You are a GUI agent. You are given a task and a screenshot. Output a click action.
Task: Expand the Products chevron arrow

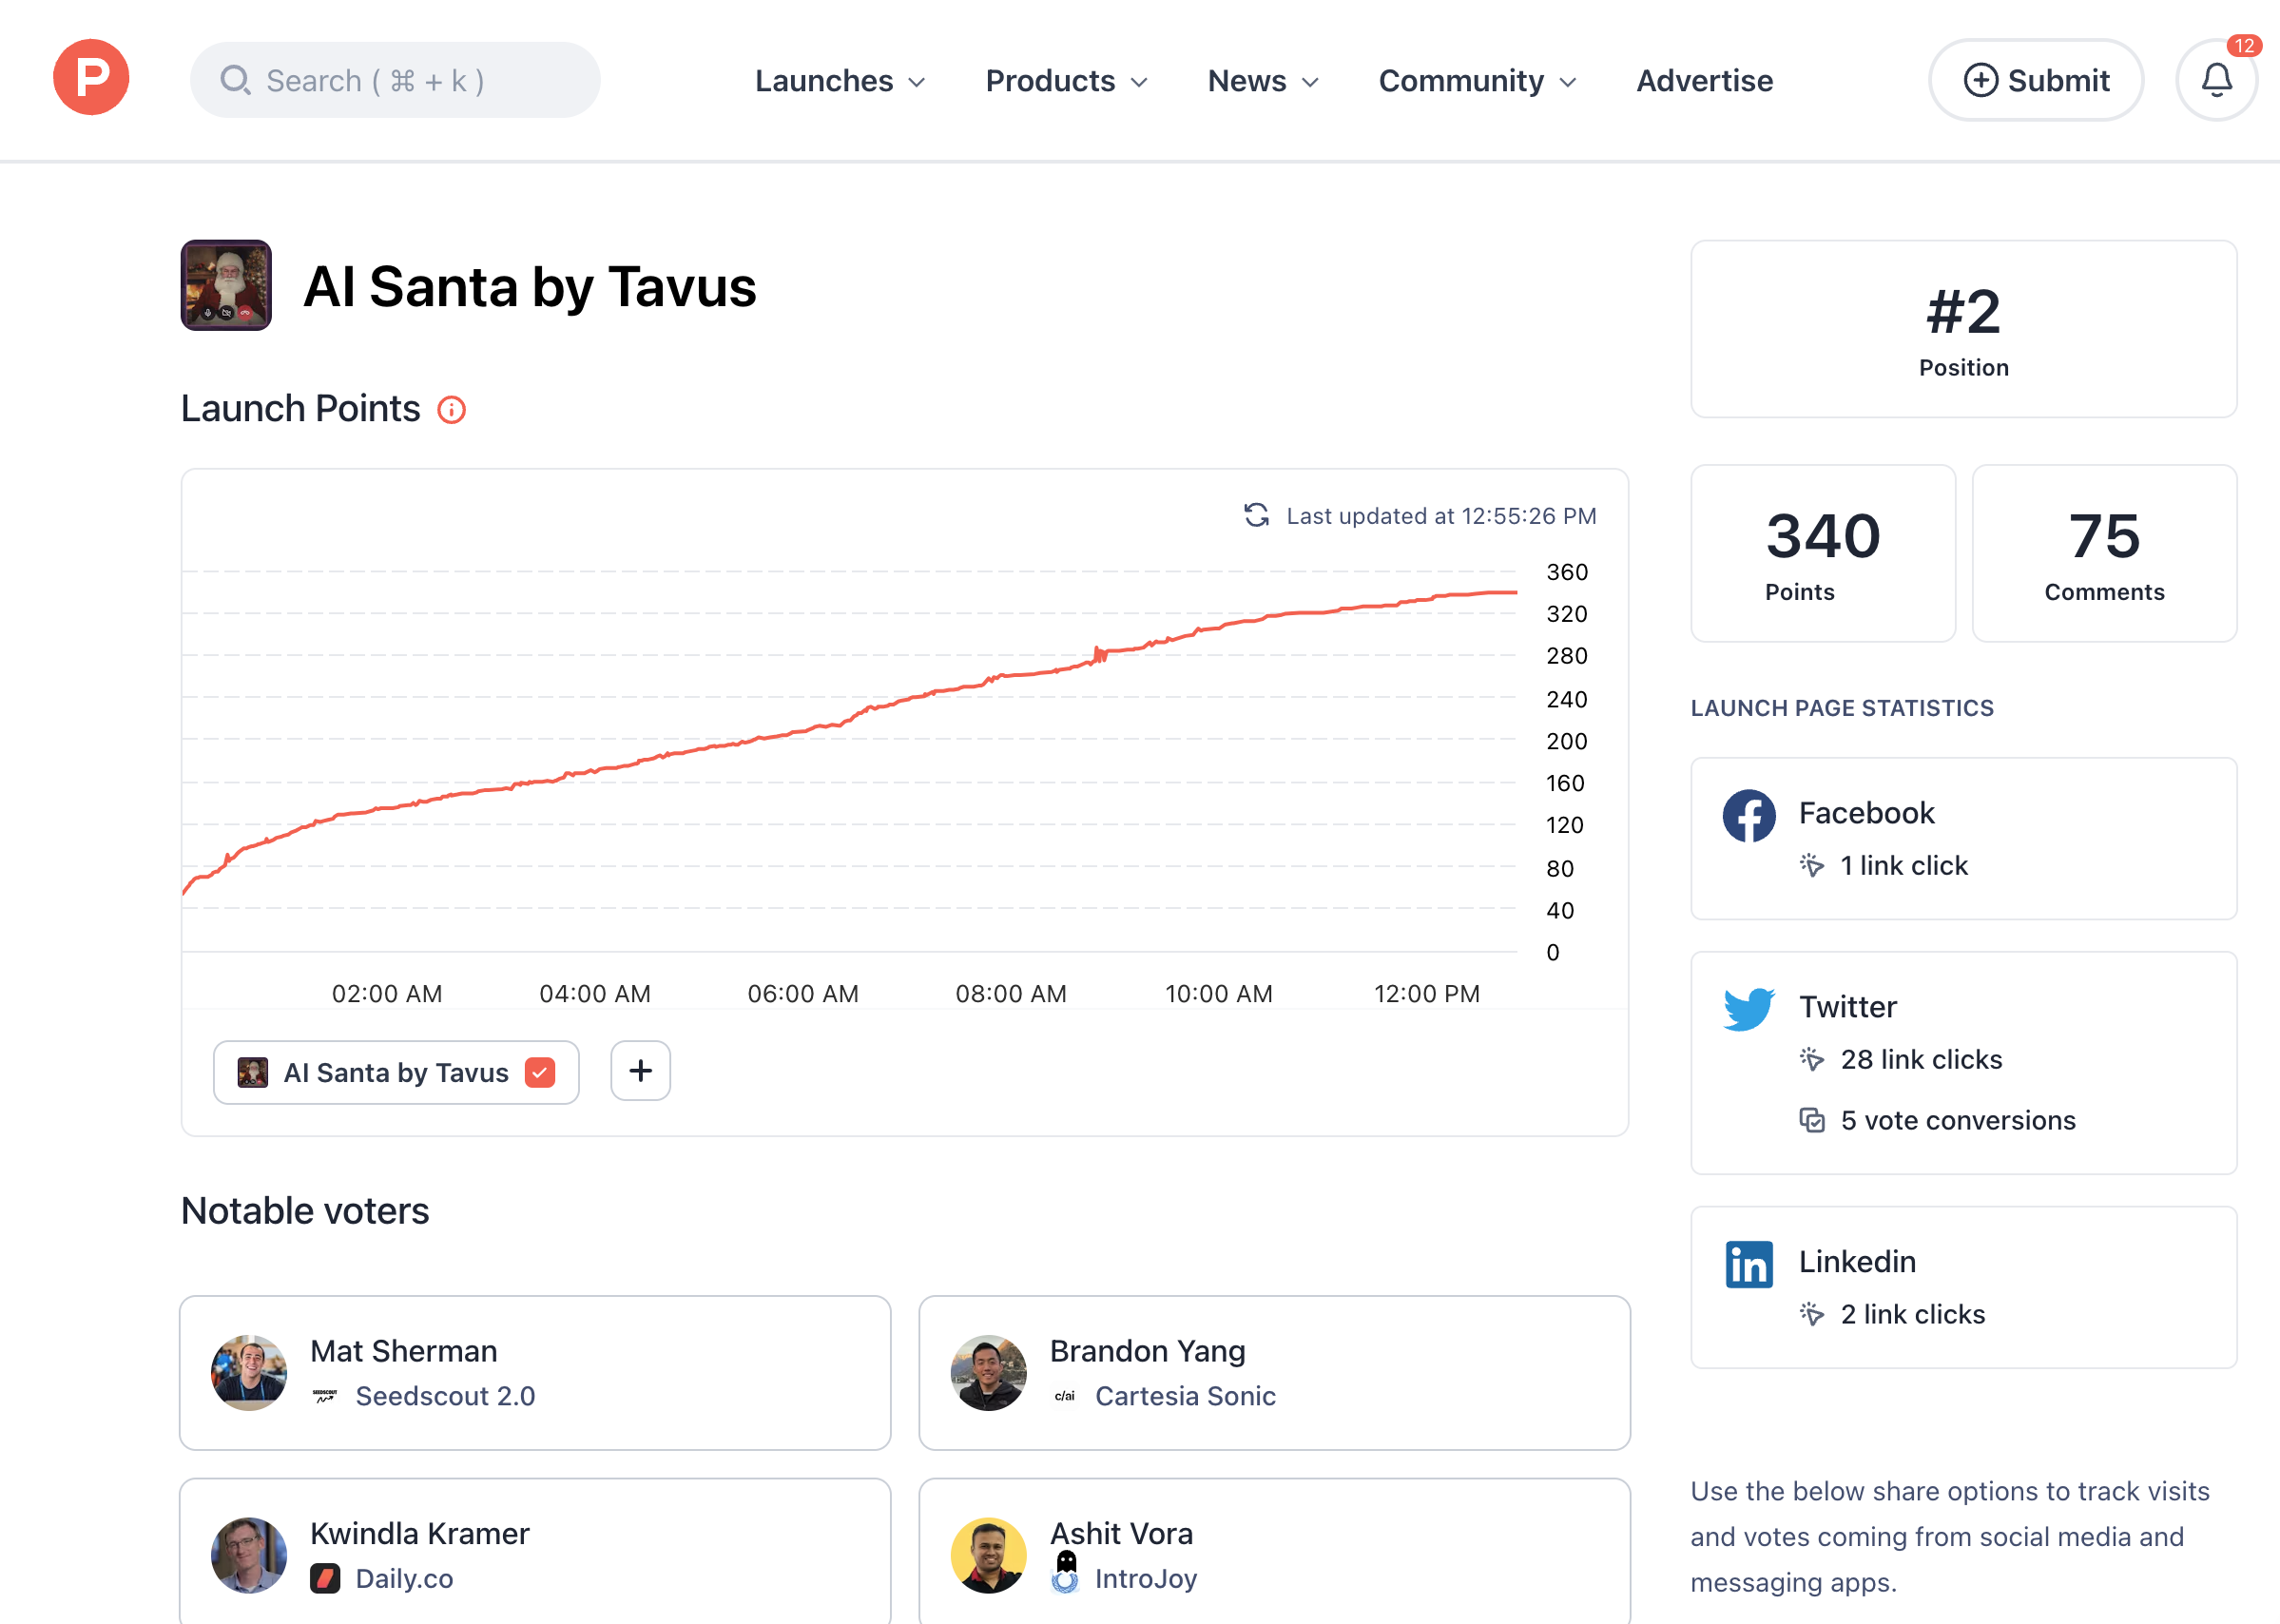[x=1139, y=82]
